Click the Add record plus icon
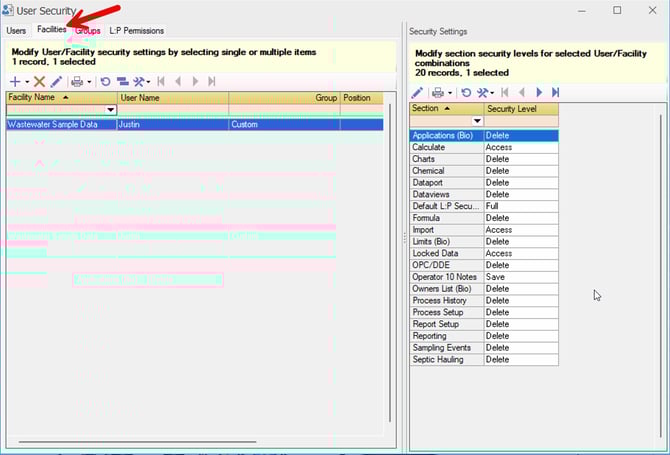The width and height of the screenshot is (670, 455). coord(14,81)
